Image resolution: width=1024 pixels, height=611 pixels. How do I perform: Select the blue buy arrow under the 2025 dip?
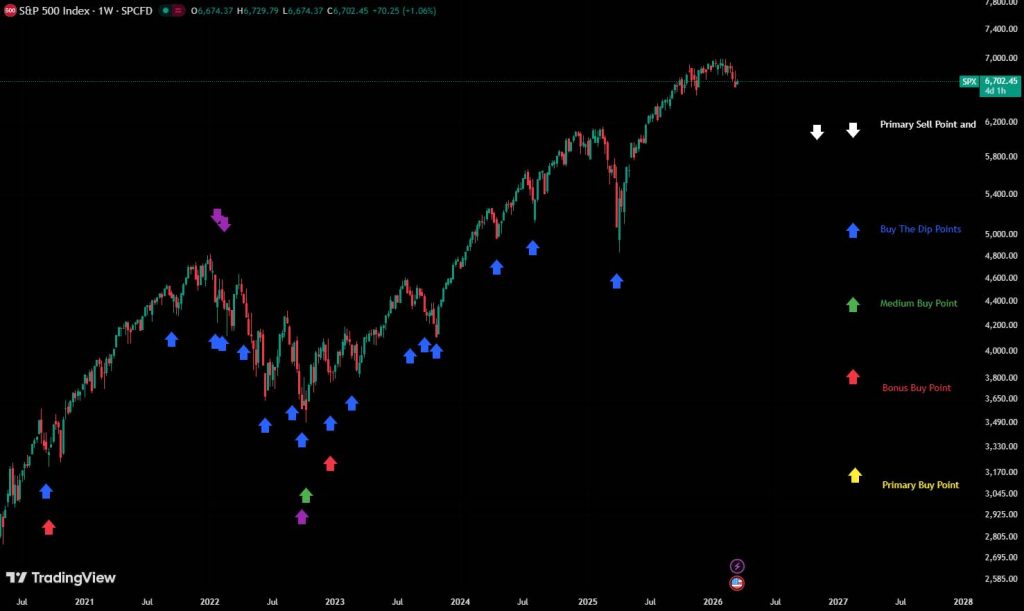click(618, 282)
